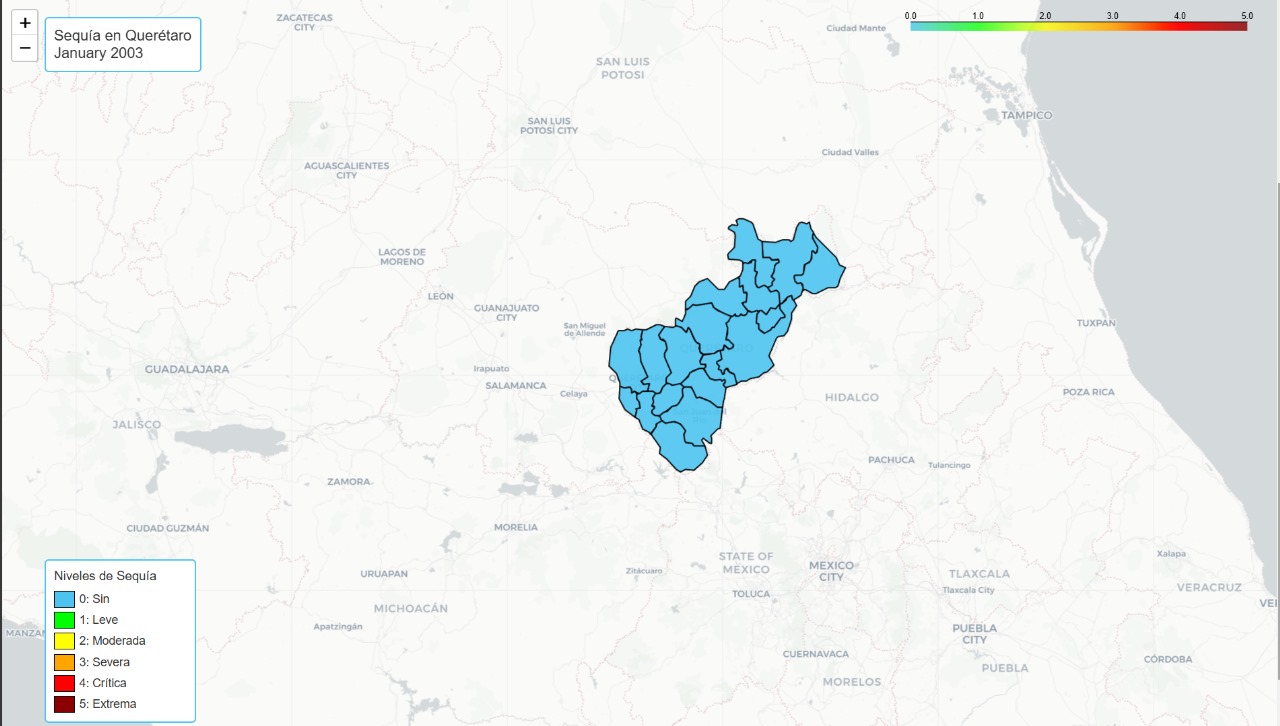Image resolution: width=1280 pixels, height=726 pixels.
Task: Click the red '4: Crítica' legend swatch
Action: tap(64, 683)
